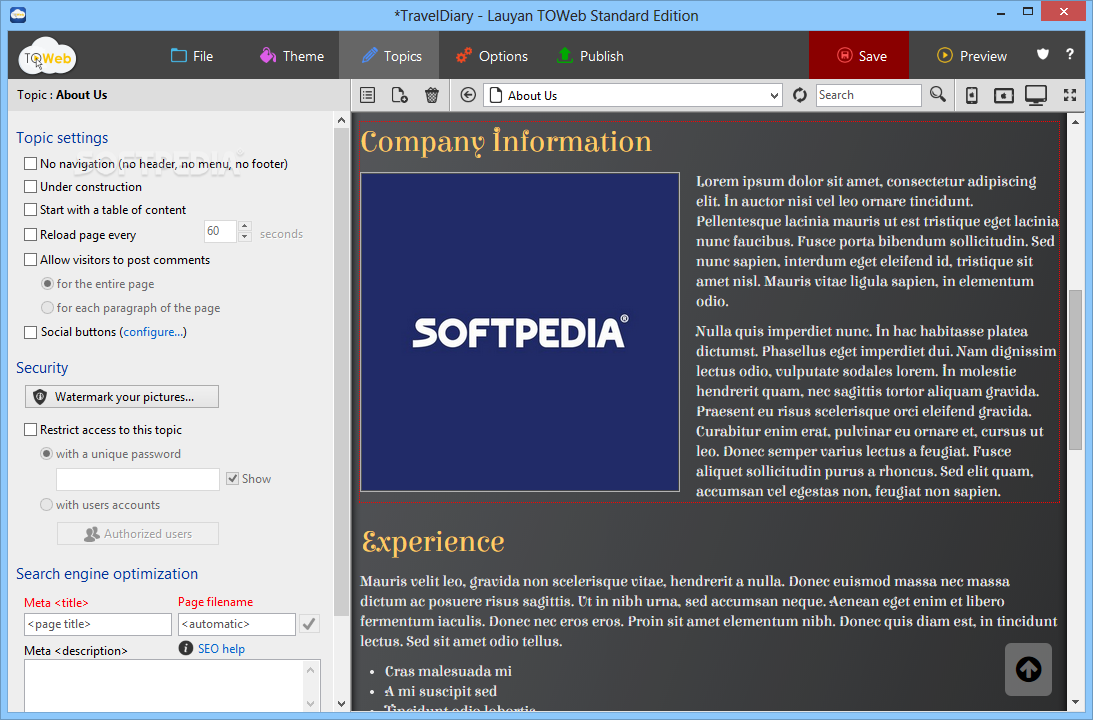This screenshot has width=1093, height=720.
Task: Toggle Social buttons checkbox
Action: [31, 332]
